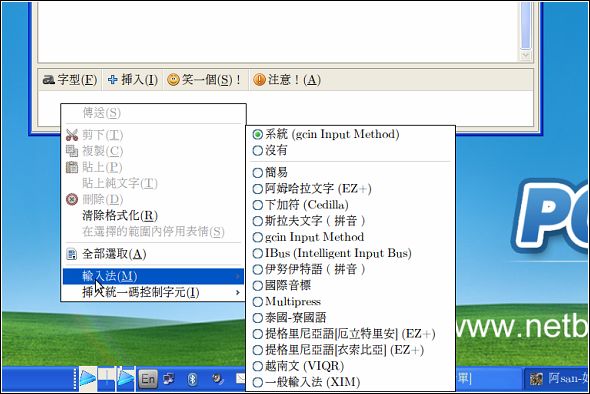Select 下加符 (Cedilla) input method

(350, 205)
